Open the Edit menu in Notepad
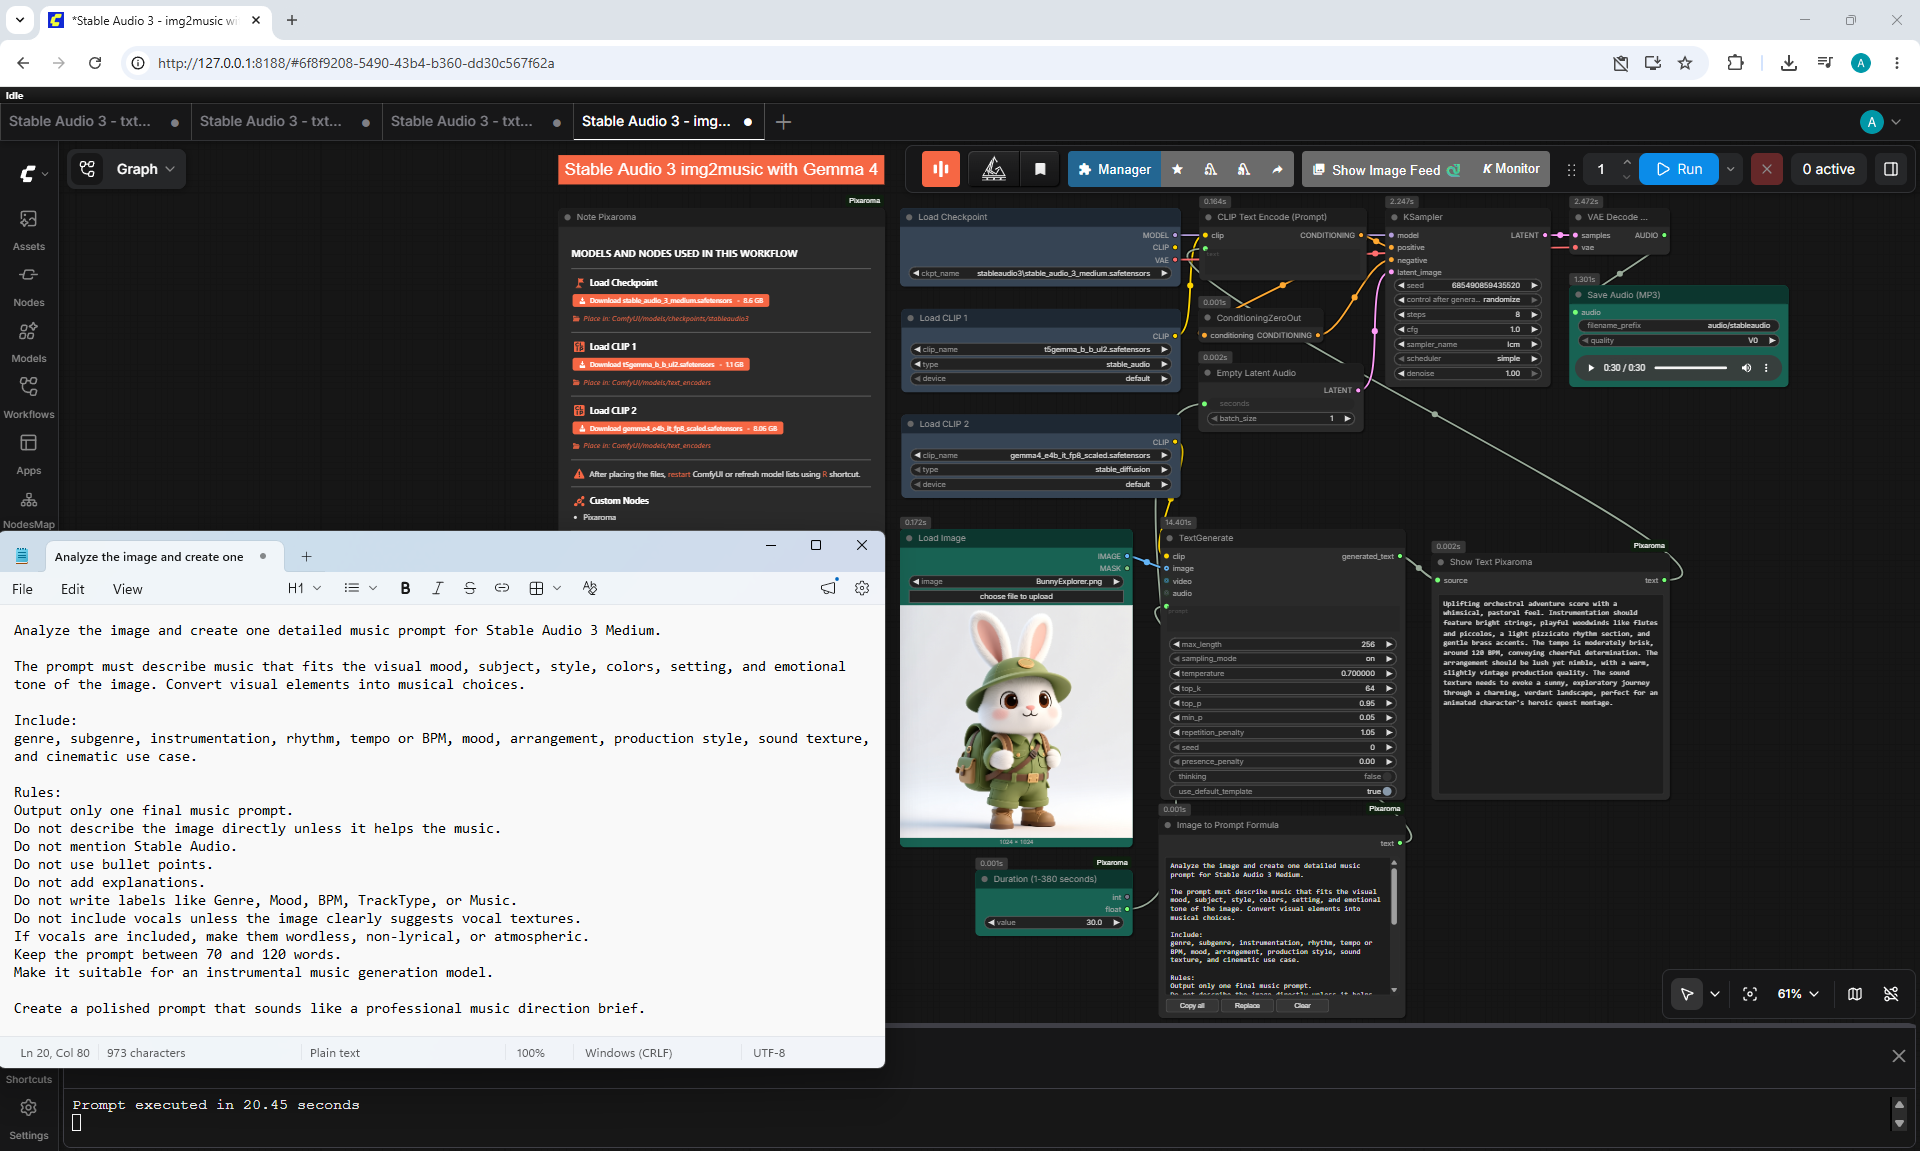1920x1151 pixels. [x=72, y=589]
